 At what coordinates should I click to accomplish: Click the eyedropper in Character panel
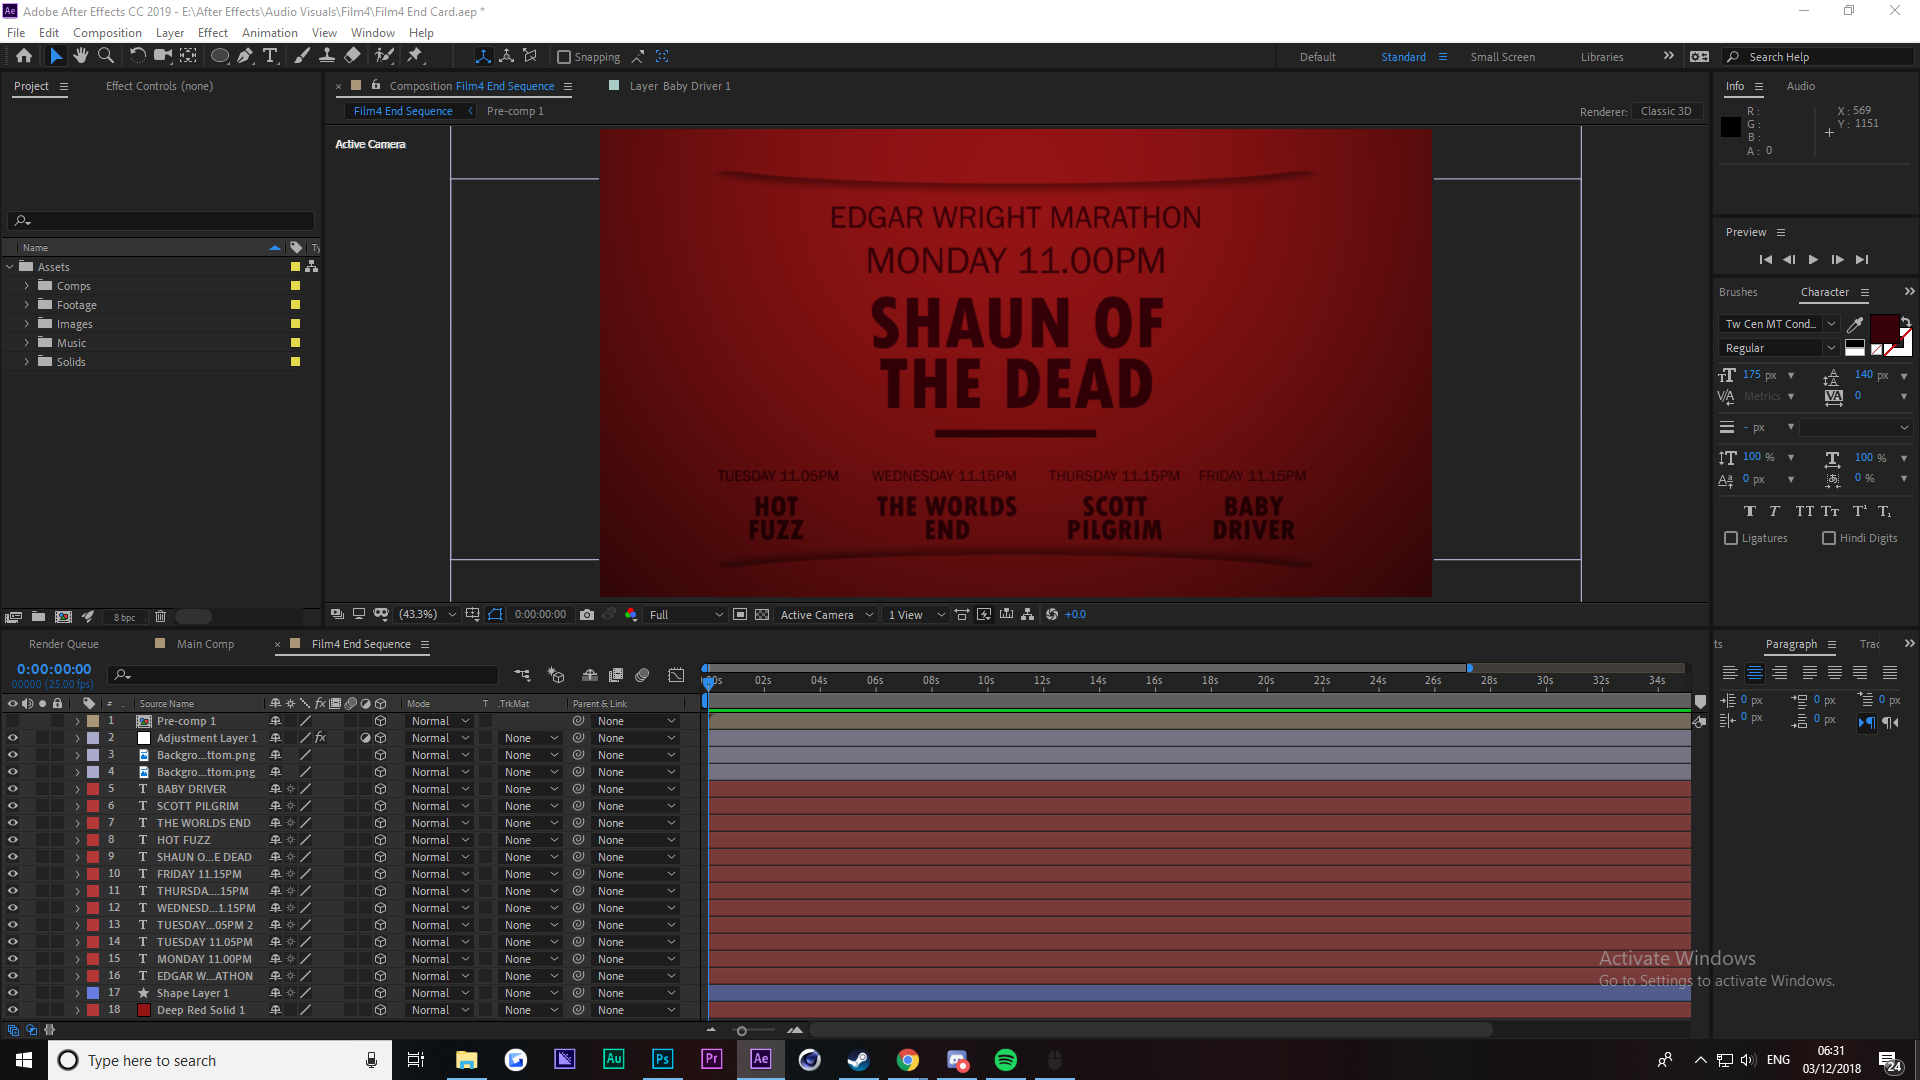click(x=1855, y=324)
